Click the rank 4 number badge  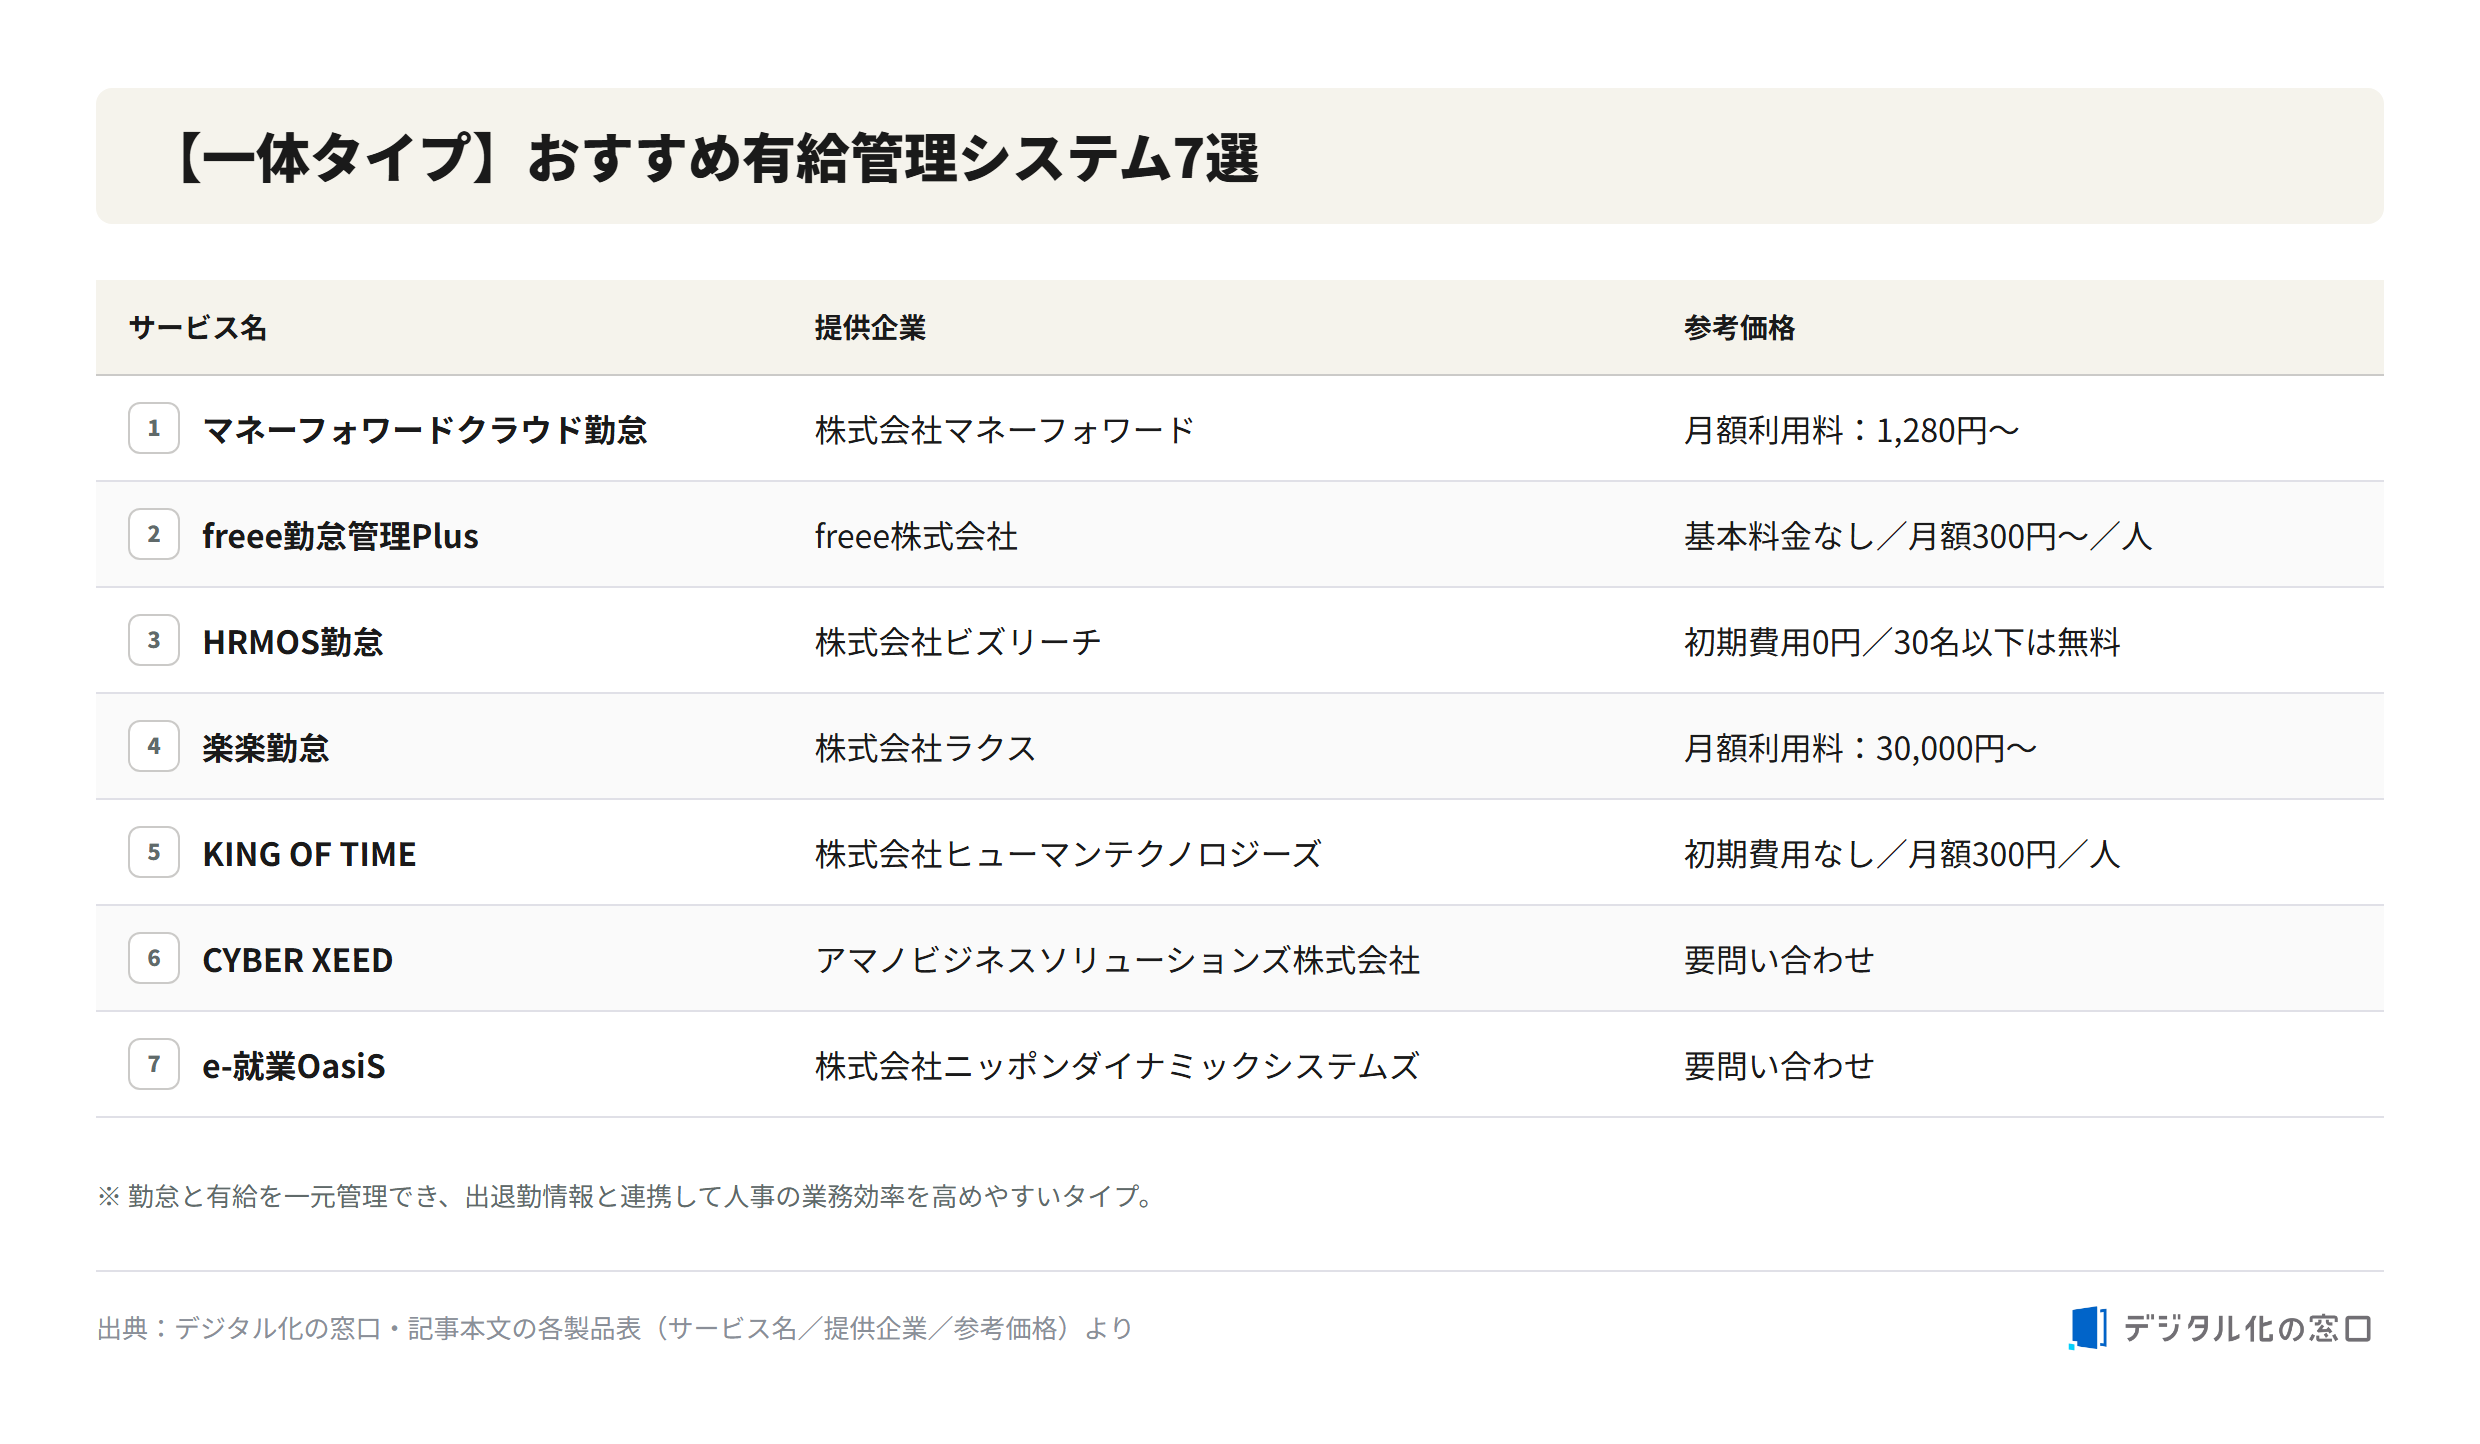pyautogui.click(x=154, y=746)
